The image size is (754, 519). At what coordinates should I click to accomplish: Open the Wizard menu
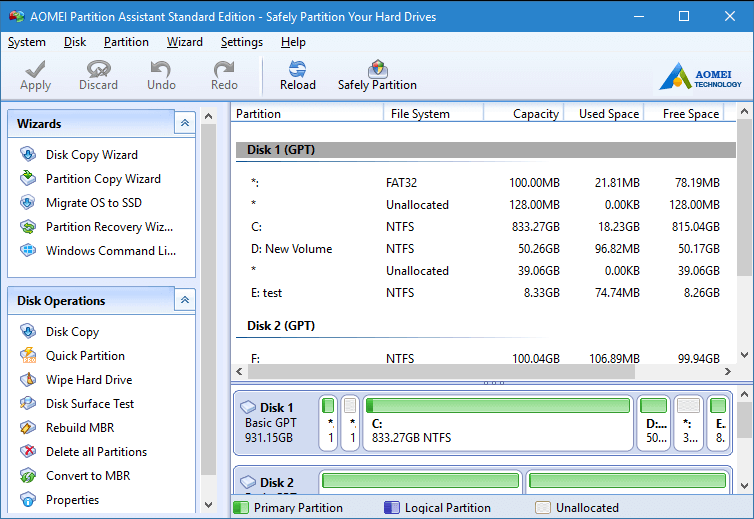tap(185, 42)
